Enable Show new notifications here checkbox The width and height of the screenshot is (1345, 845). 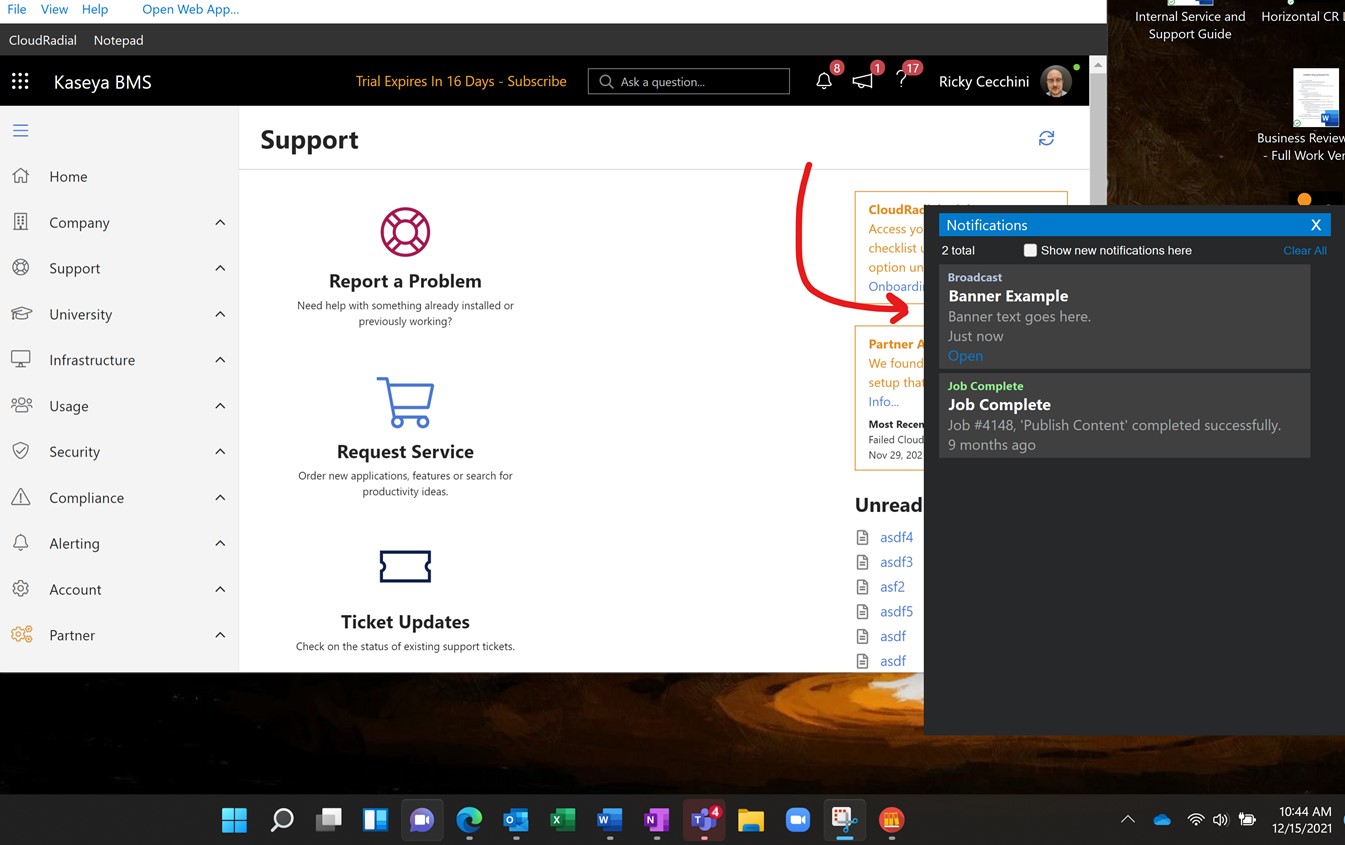1030,250
